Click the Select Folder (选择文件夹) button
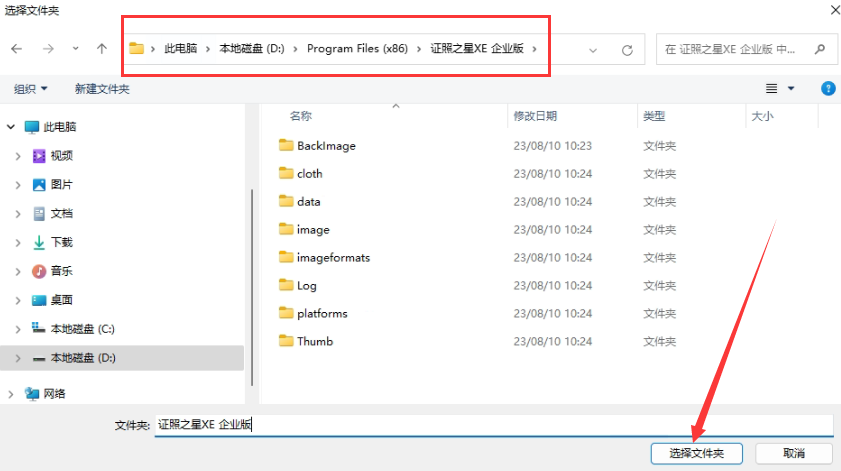 tap(695, 453)
